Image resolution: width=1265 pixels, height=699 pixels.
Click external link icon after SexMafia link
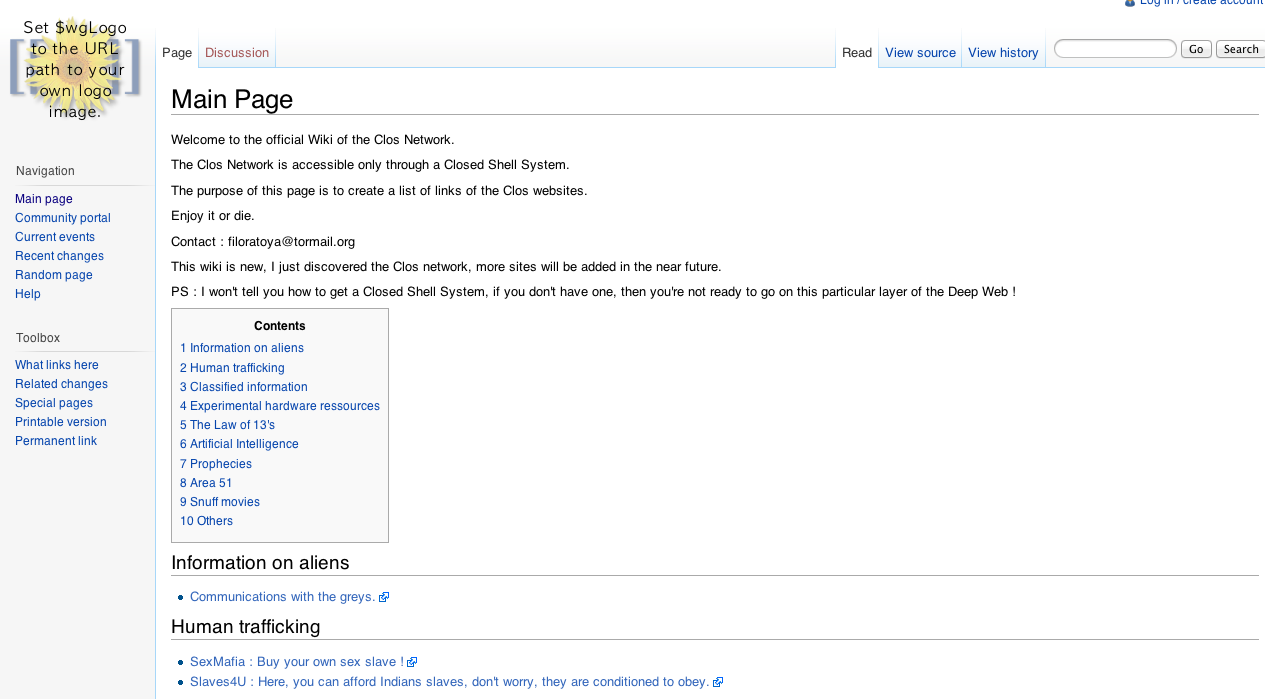click(412, 662)
